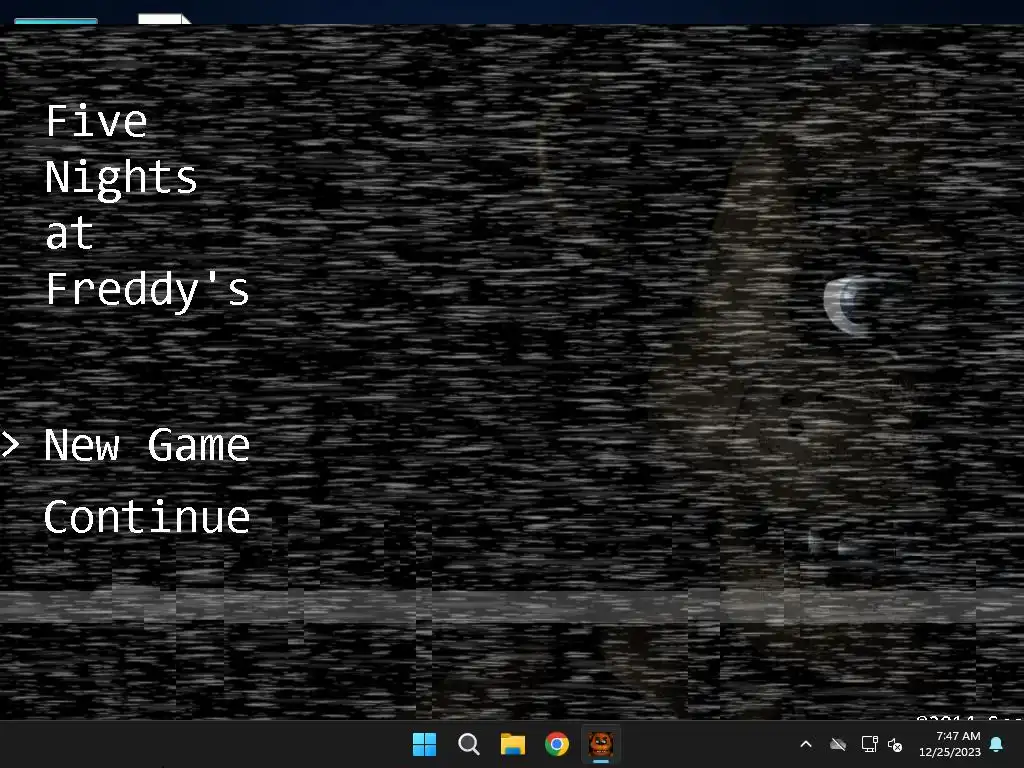This screenshot has width=1024, height=768.
Task: Open the clock showing 7:47 AM
Action: [950, 744]
